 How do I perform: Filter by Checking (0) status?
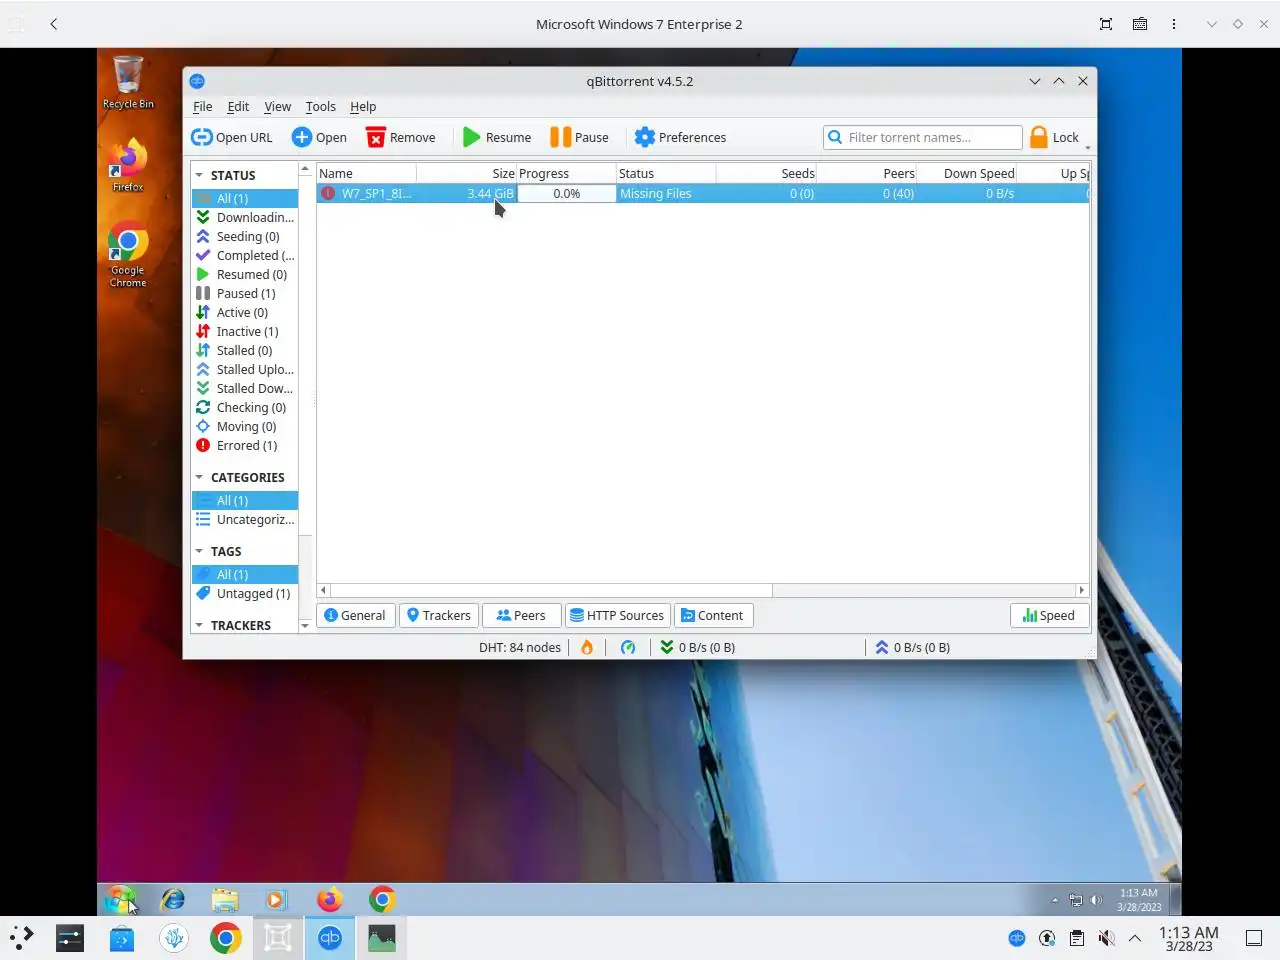tap(245, 407)
